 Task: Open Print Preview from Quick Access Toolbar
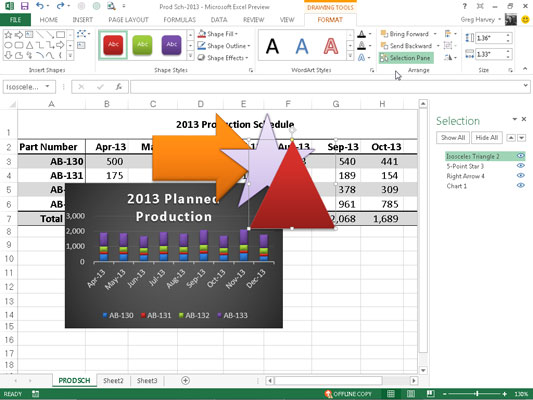click(x=111, y=6)
